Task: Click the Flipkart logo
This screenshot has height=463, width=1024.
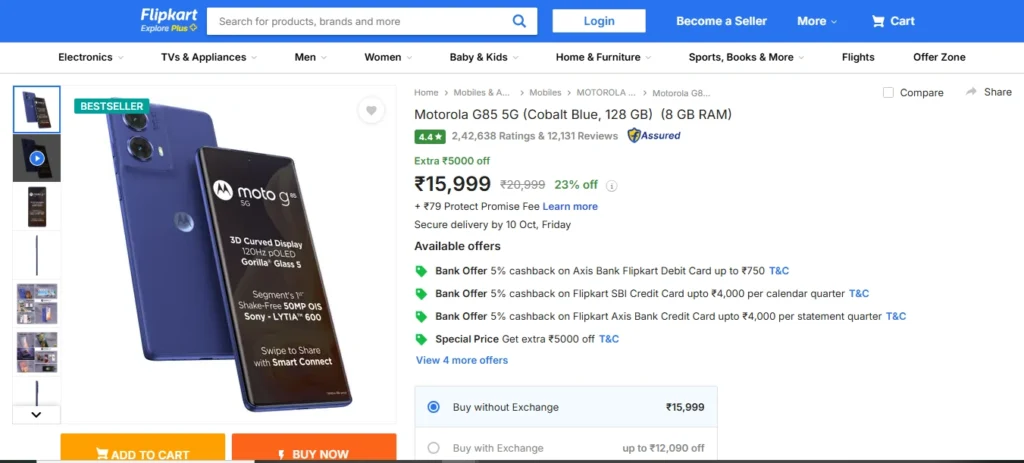Action: pyautogui.click(x=169, y=20)
